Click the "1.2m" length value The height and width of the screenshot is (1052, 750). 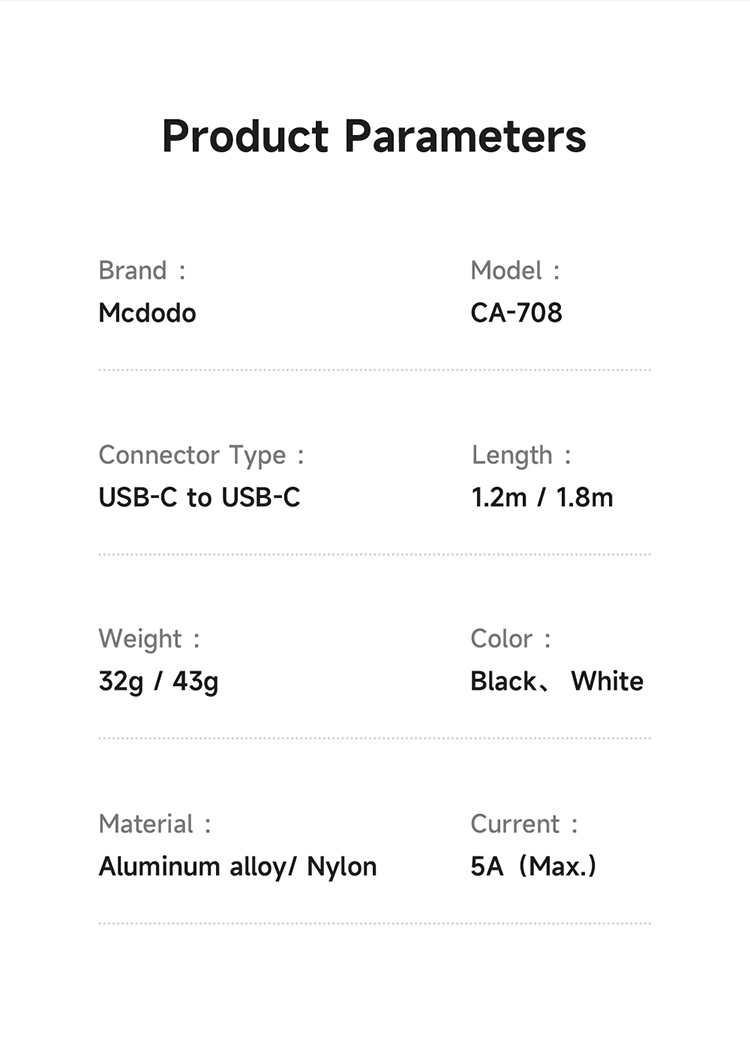(x=498, y=497)
